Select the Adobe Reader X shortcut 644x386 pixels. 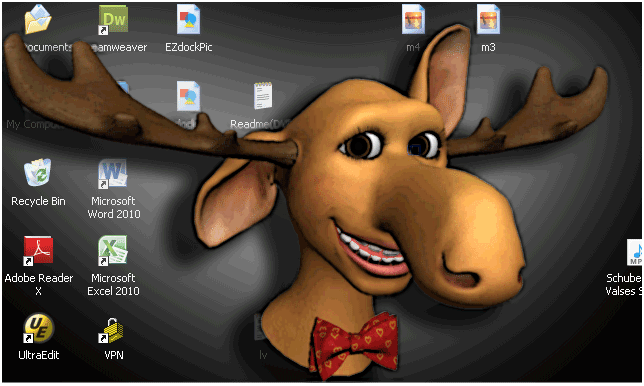coord(38,250)
